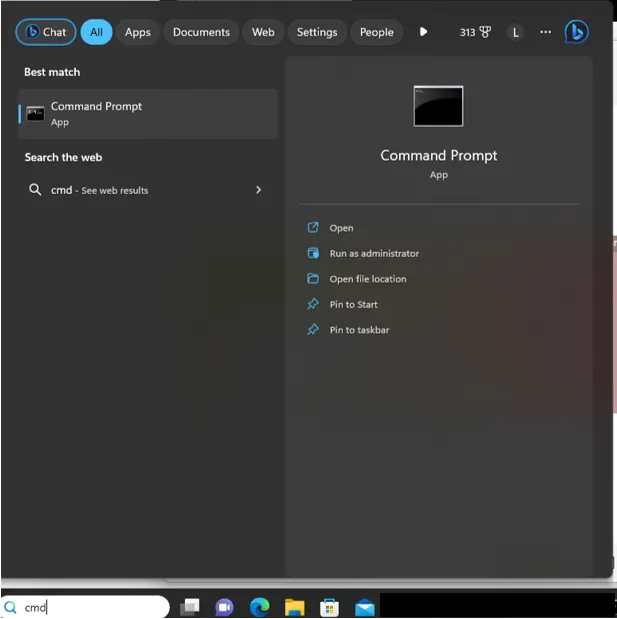
Task: Expand the cmd web results chevron
Action: [x=259, y=190]
